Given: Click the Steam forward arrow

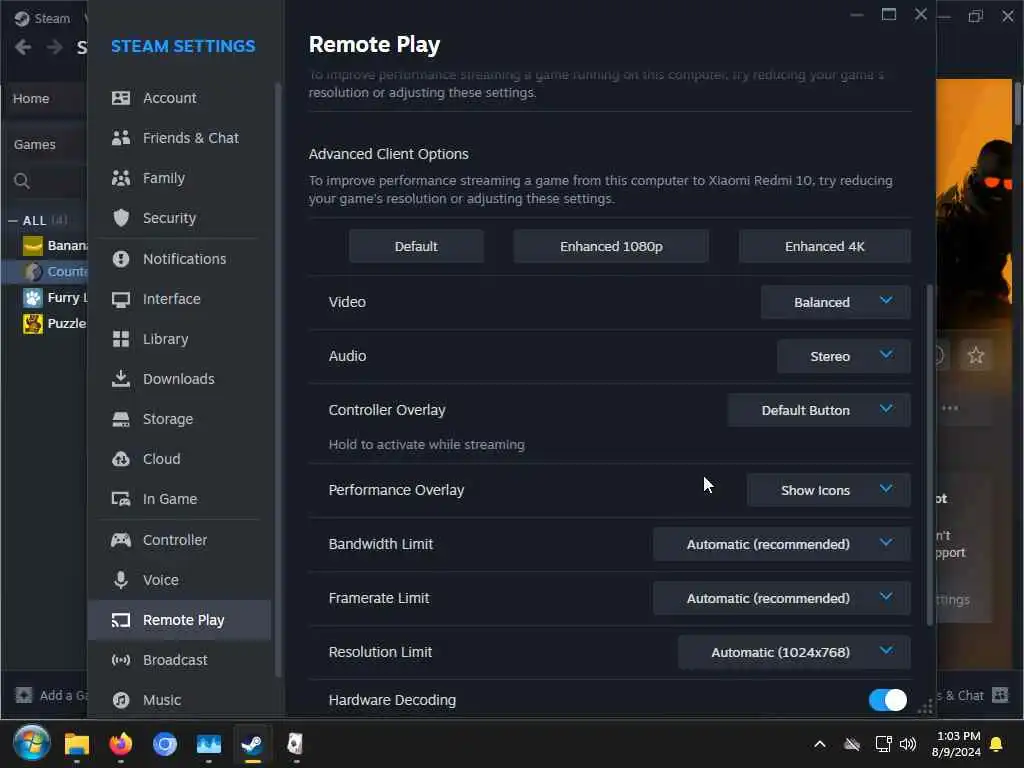Looking at the screenshot, I should (x=55, y=47).
